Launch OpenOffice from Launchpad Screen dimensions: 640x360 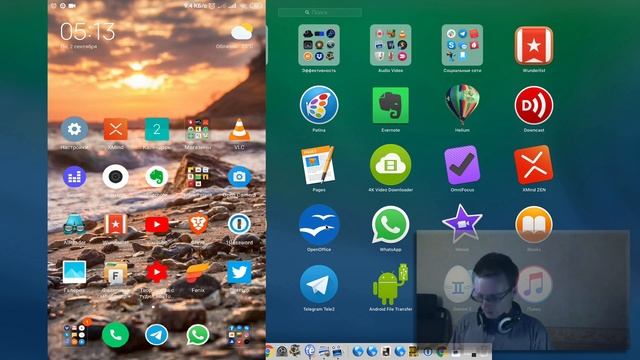click(319, 225)
